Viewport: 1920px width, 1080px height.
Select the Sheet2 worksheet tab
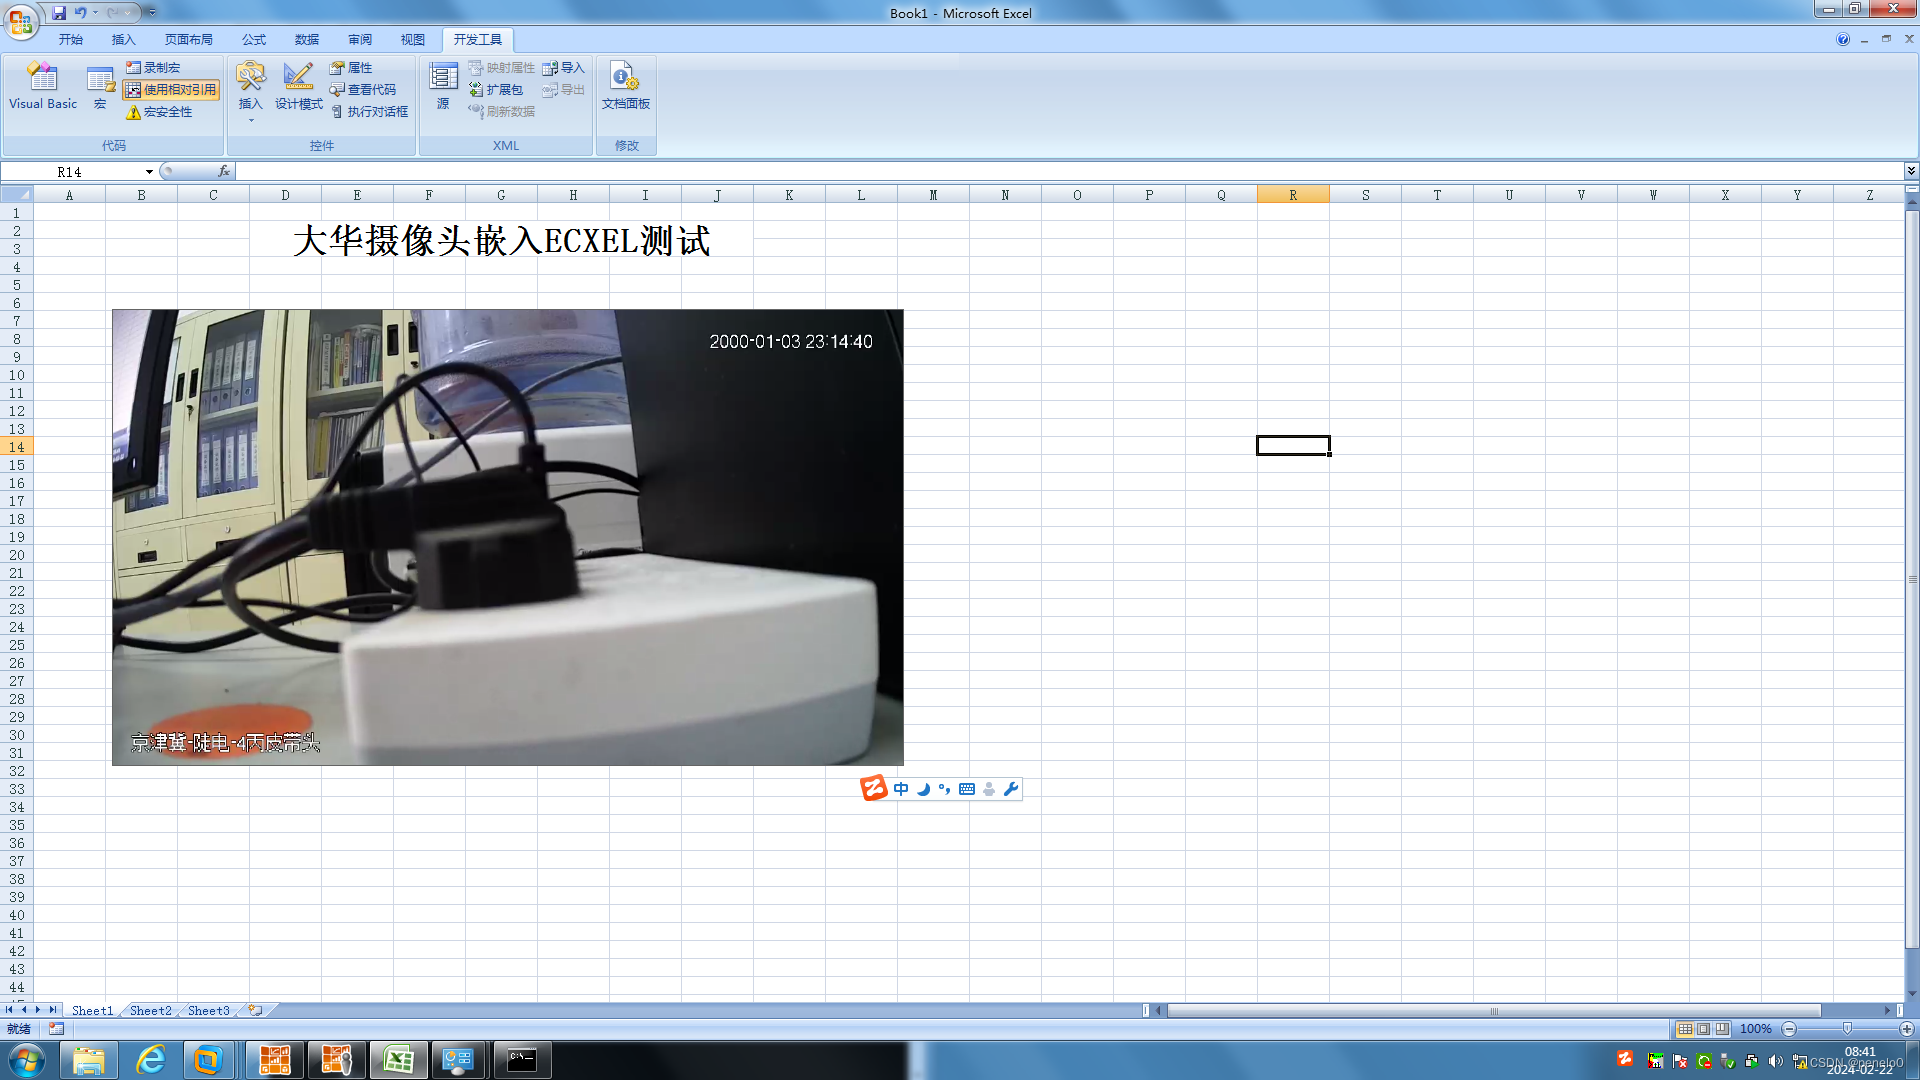(x=150, y=1010)
